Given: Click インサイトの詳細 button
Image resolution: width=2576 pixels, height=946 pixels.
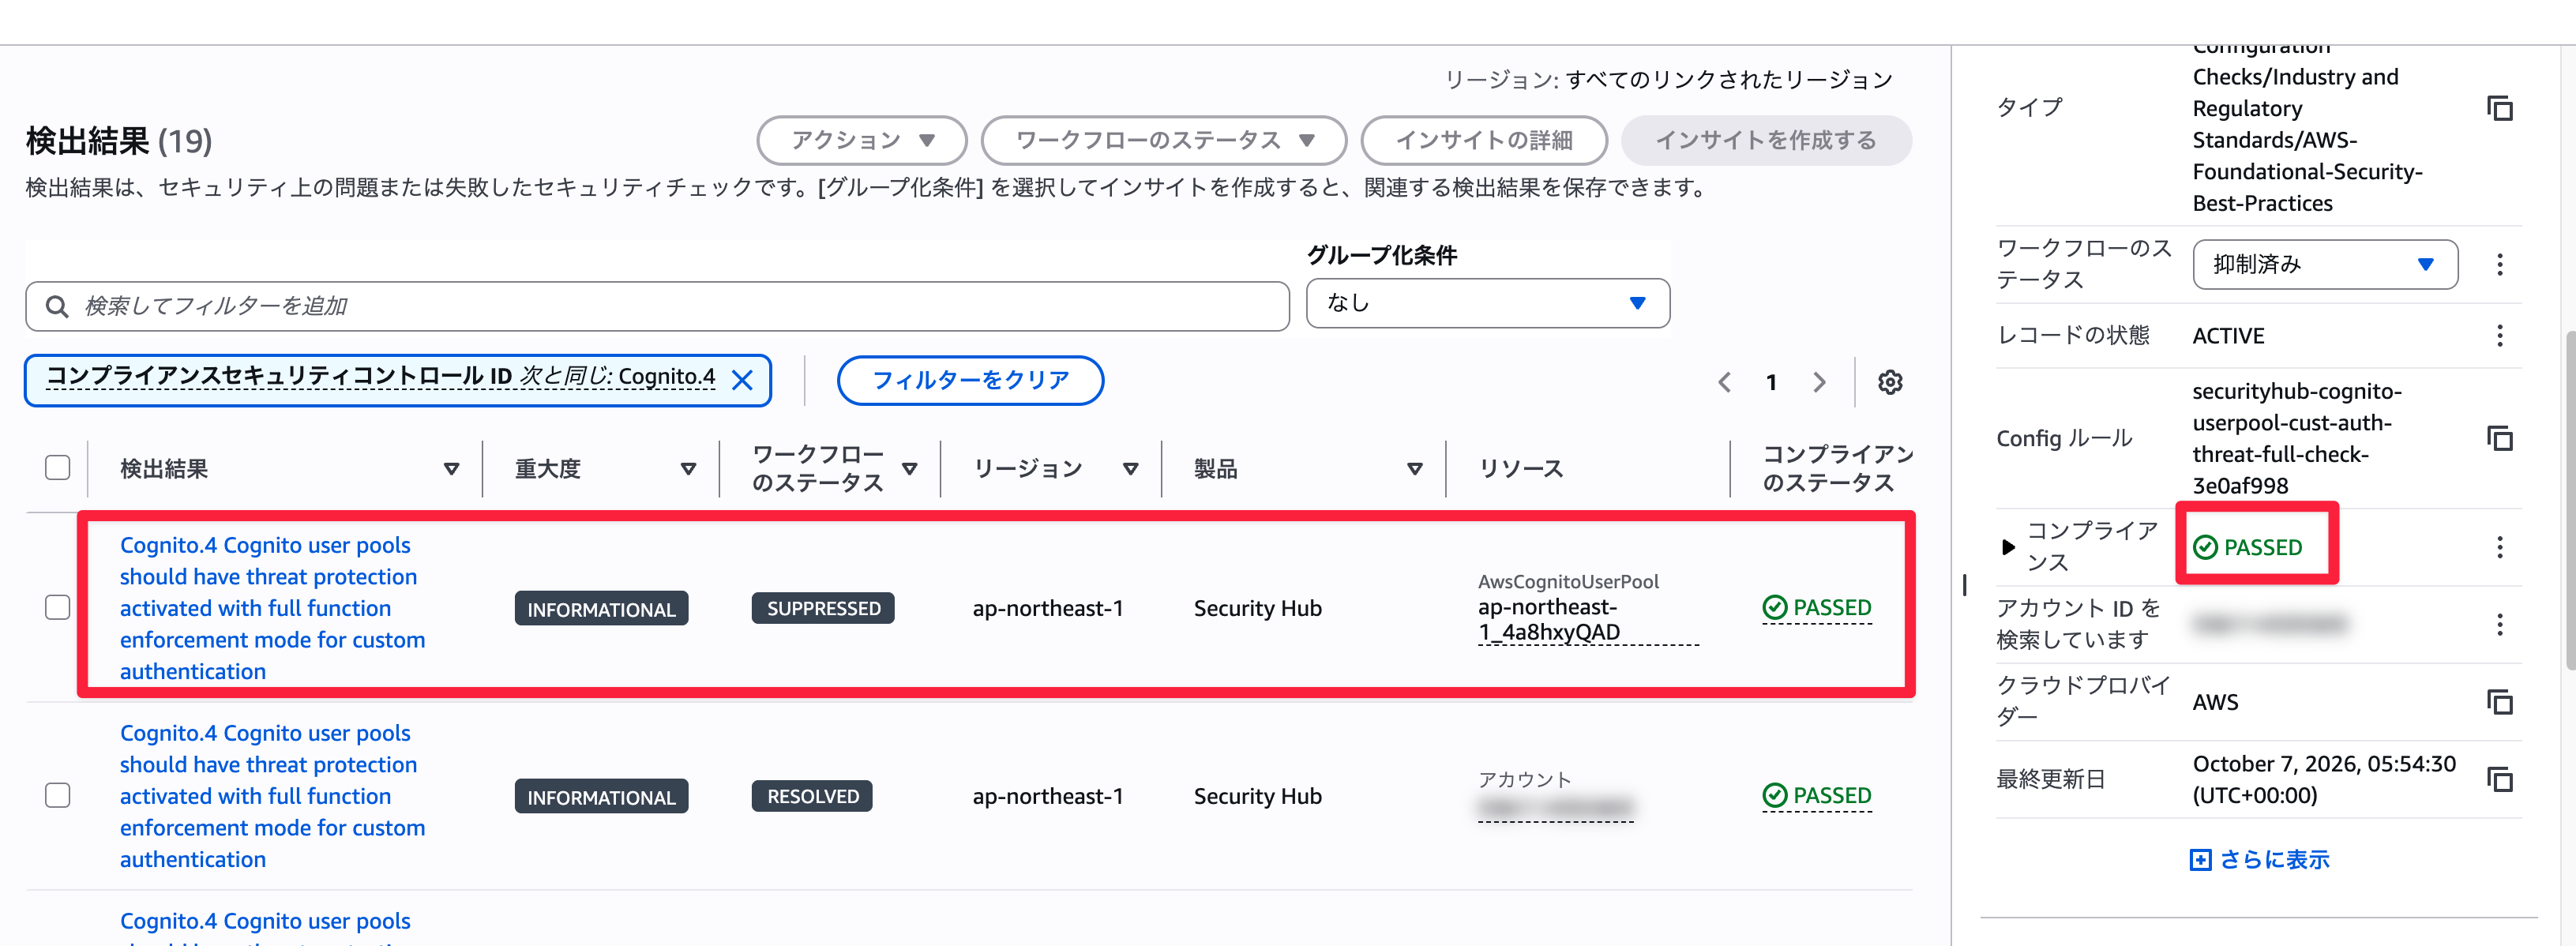Looking at the screenshot, I should click(x=1484, y=140).
